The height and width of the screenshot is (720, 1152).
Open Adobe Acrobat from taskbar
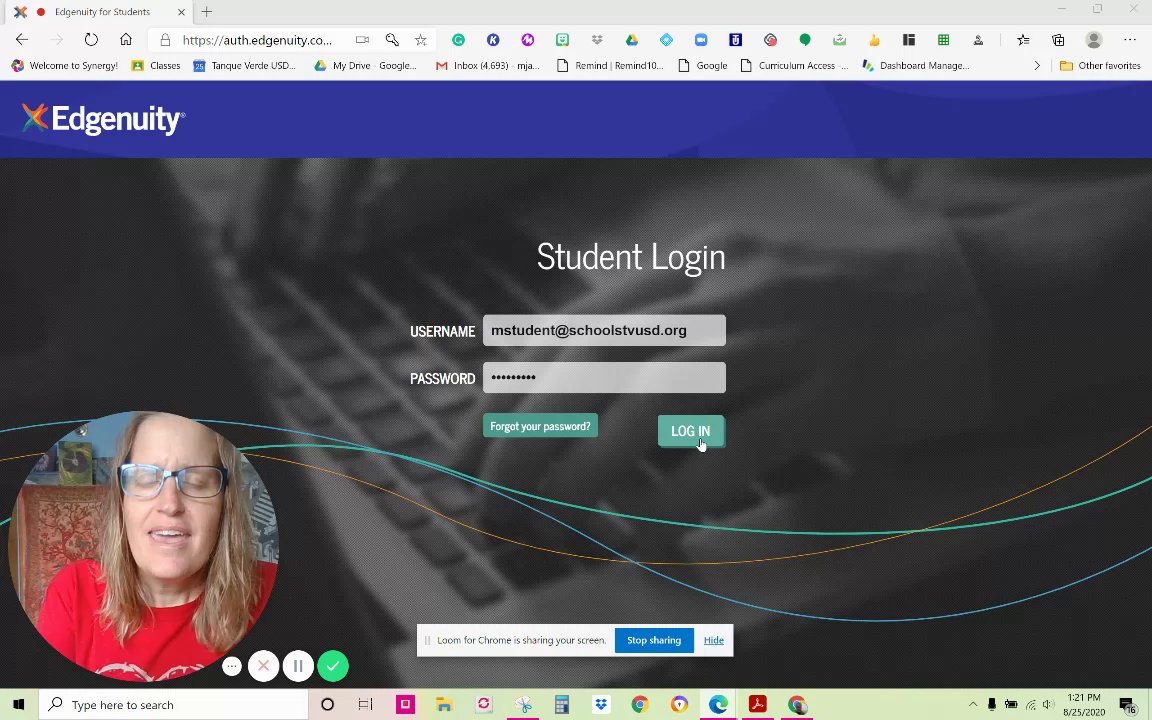(x=757, y=705)
